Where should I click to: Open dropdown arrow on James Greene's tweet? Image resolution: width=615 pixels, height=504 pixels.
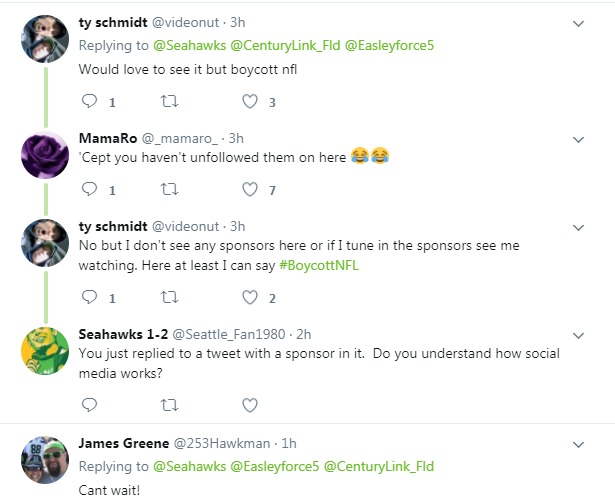point(578,443)
